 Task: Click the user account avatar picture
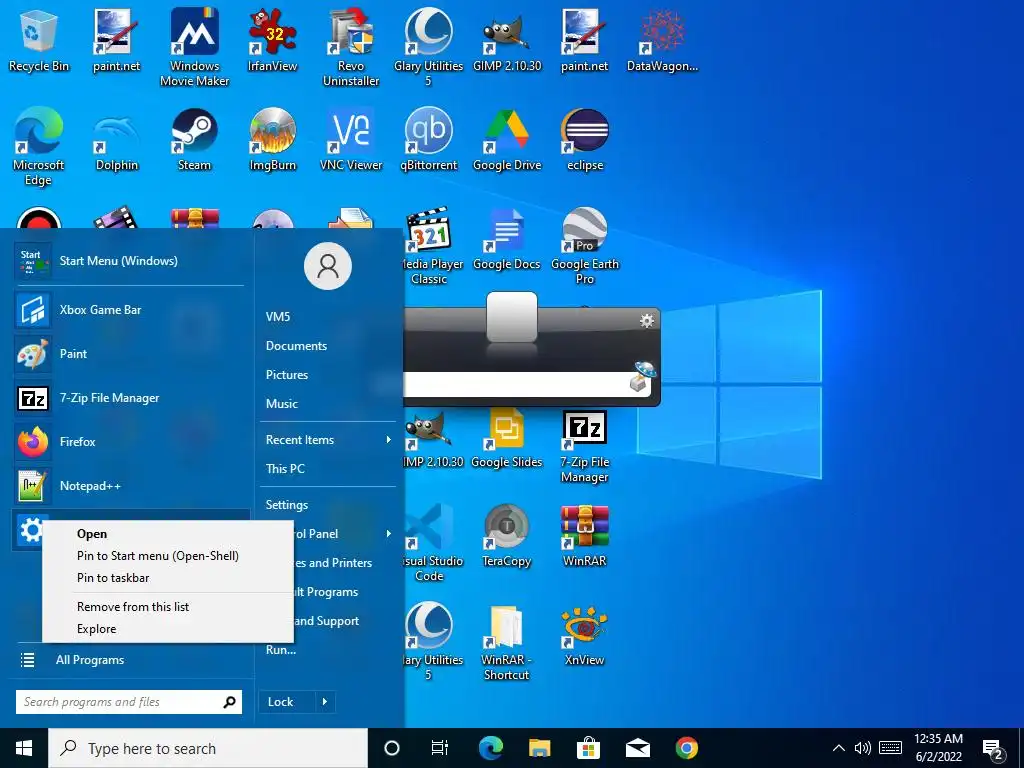pyautogui.click(x=328, y=266)
